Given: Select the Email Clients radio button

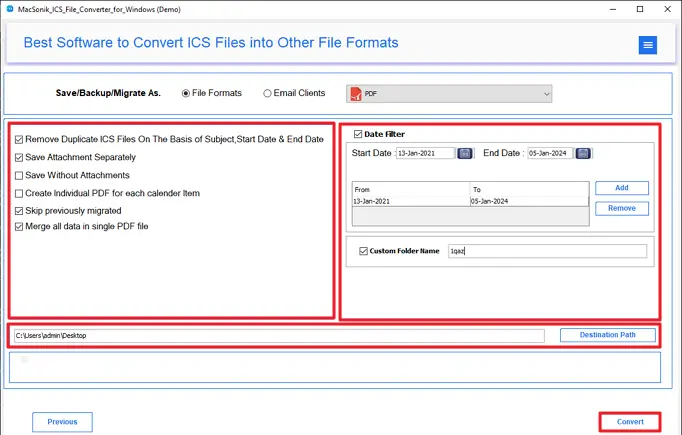Looking at the screenshot, I should 267,94.
